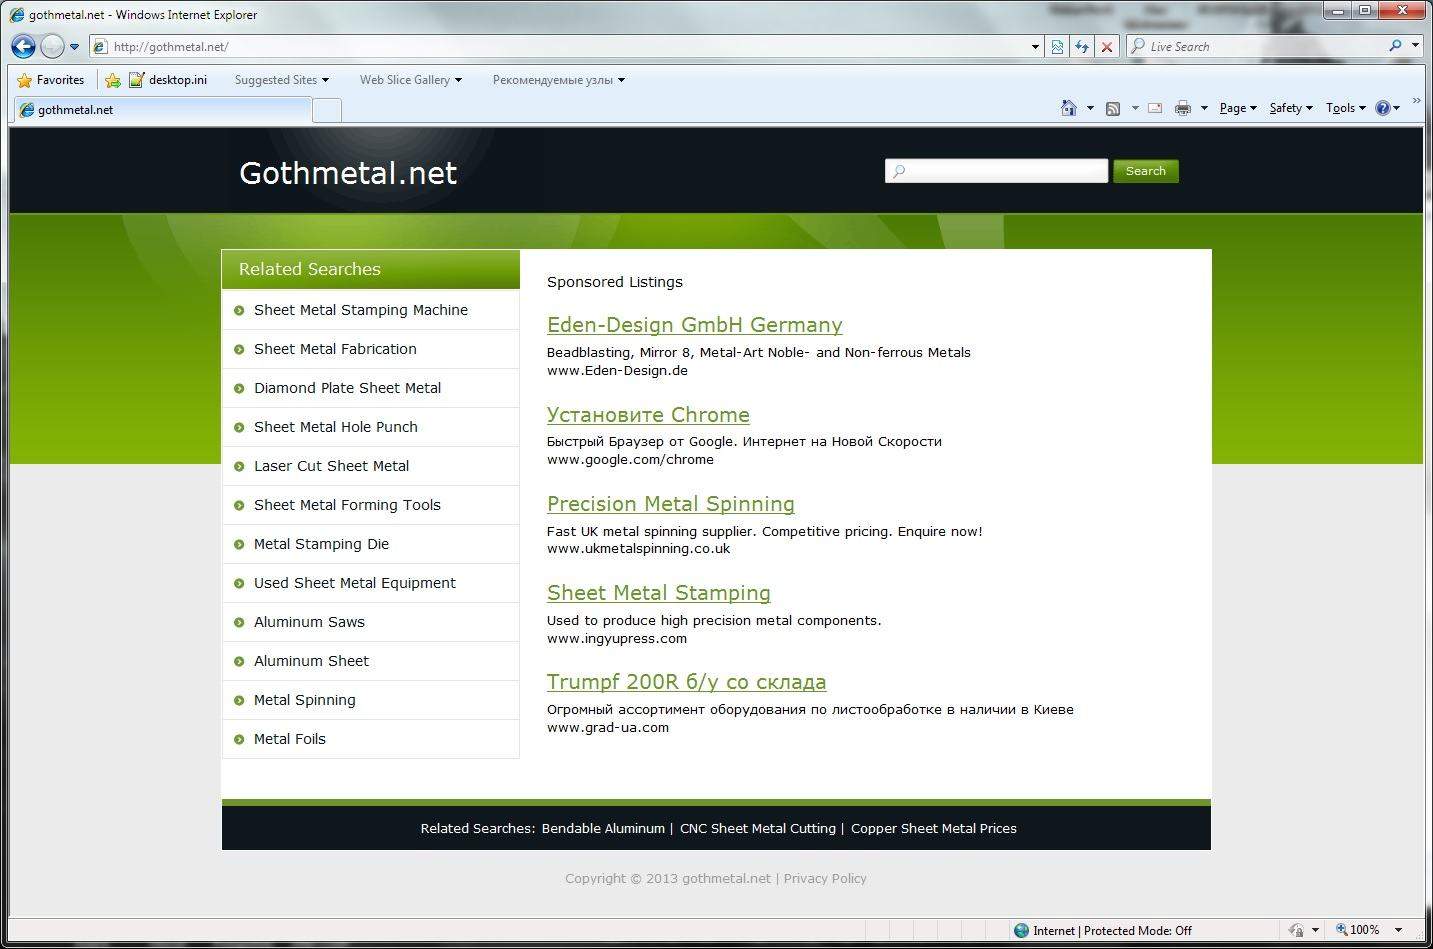Open Laser Cut Sheet Metal link
Image resolution: width=1433 pixels, height=949 pixels.
pos(331,466)
